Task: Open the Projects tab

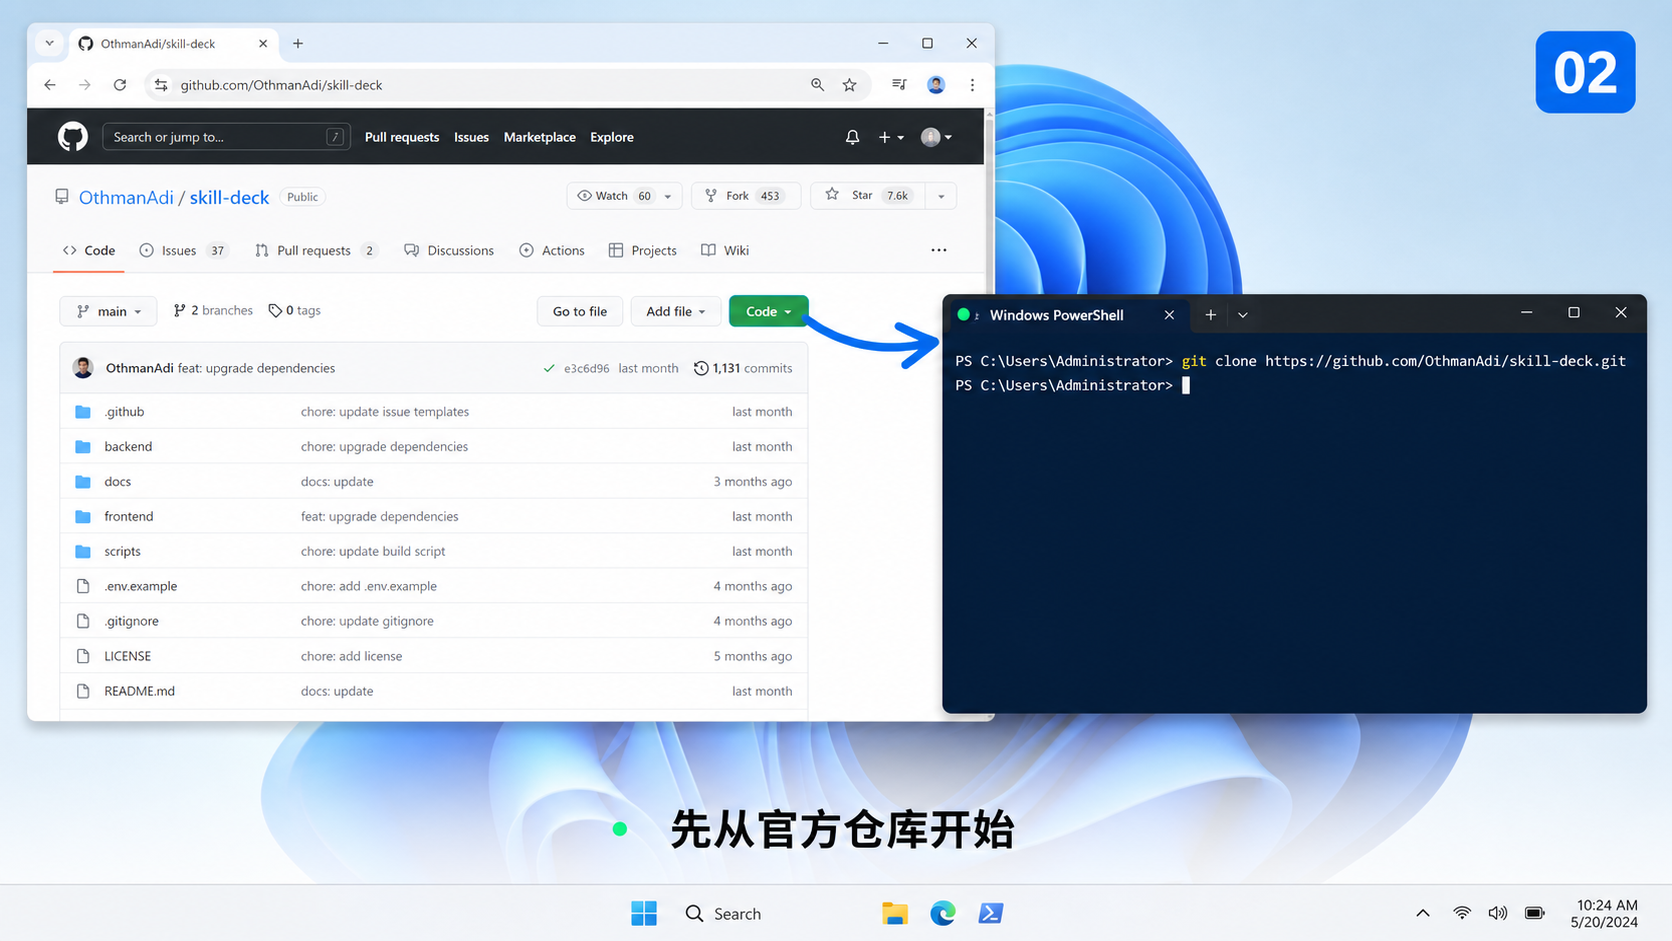Action: coord(642,250)
